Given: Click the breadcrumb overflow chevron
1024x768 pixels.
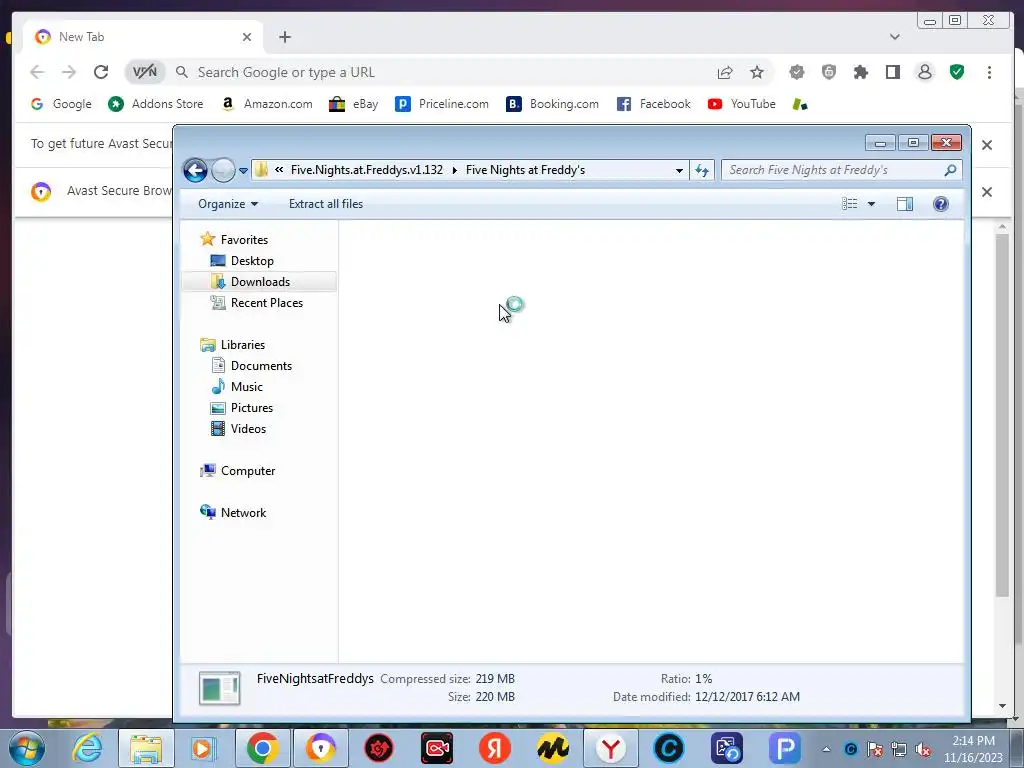Looking at the screenshot, I should coord(279,170).
